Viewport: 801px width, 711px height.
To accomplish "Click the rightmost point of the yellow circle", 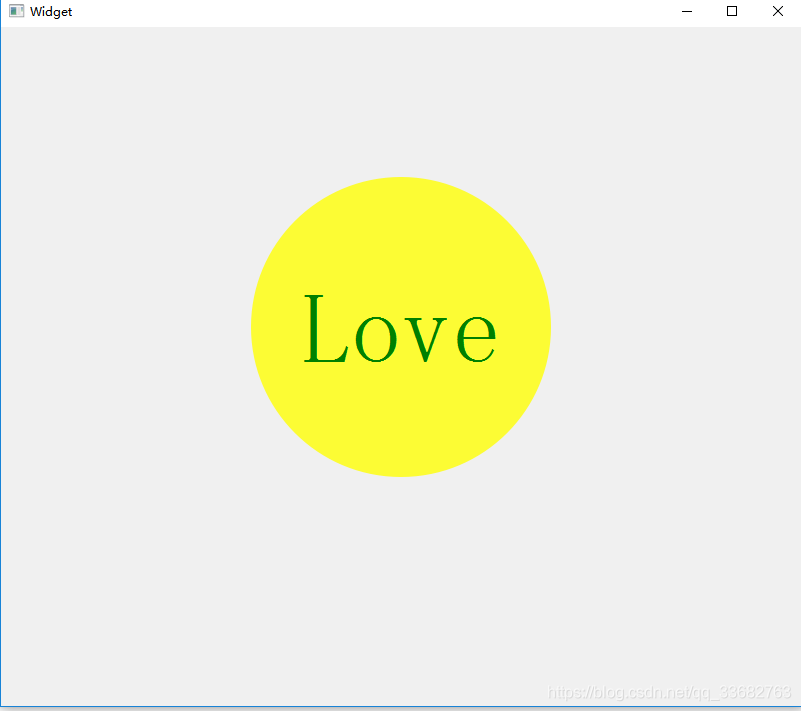I will click(x=548, y=327).
